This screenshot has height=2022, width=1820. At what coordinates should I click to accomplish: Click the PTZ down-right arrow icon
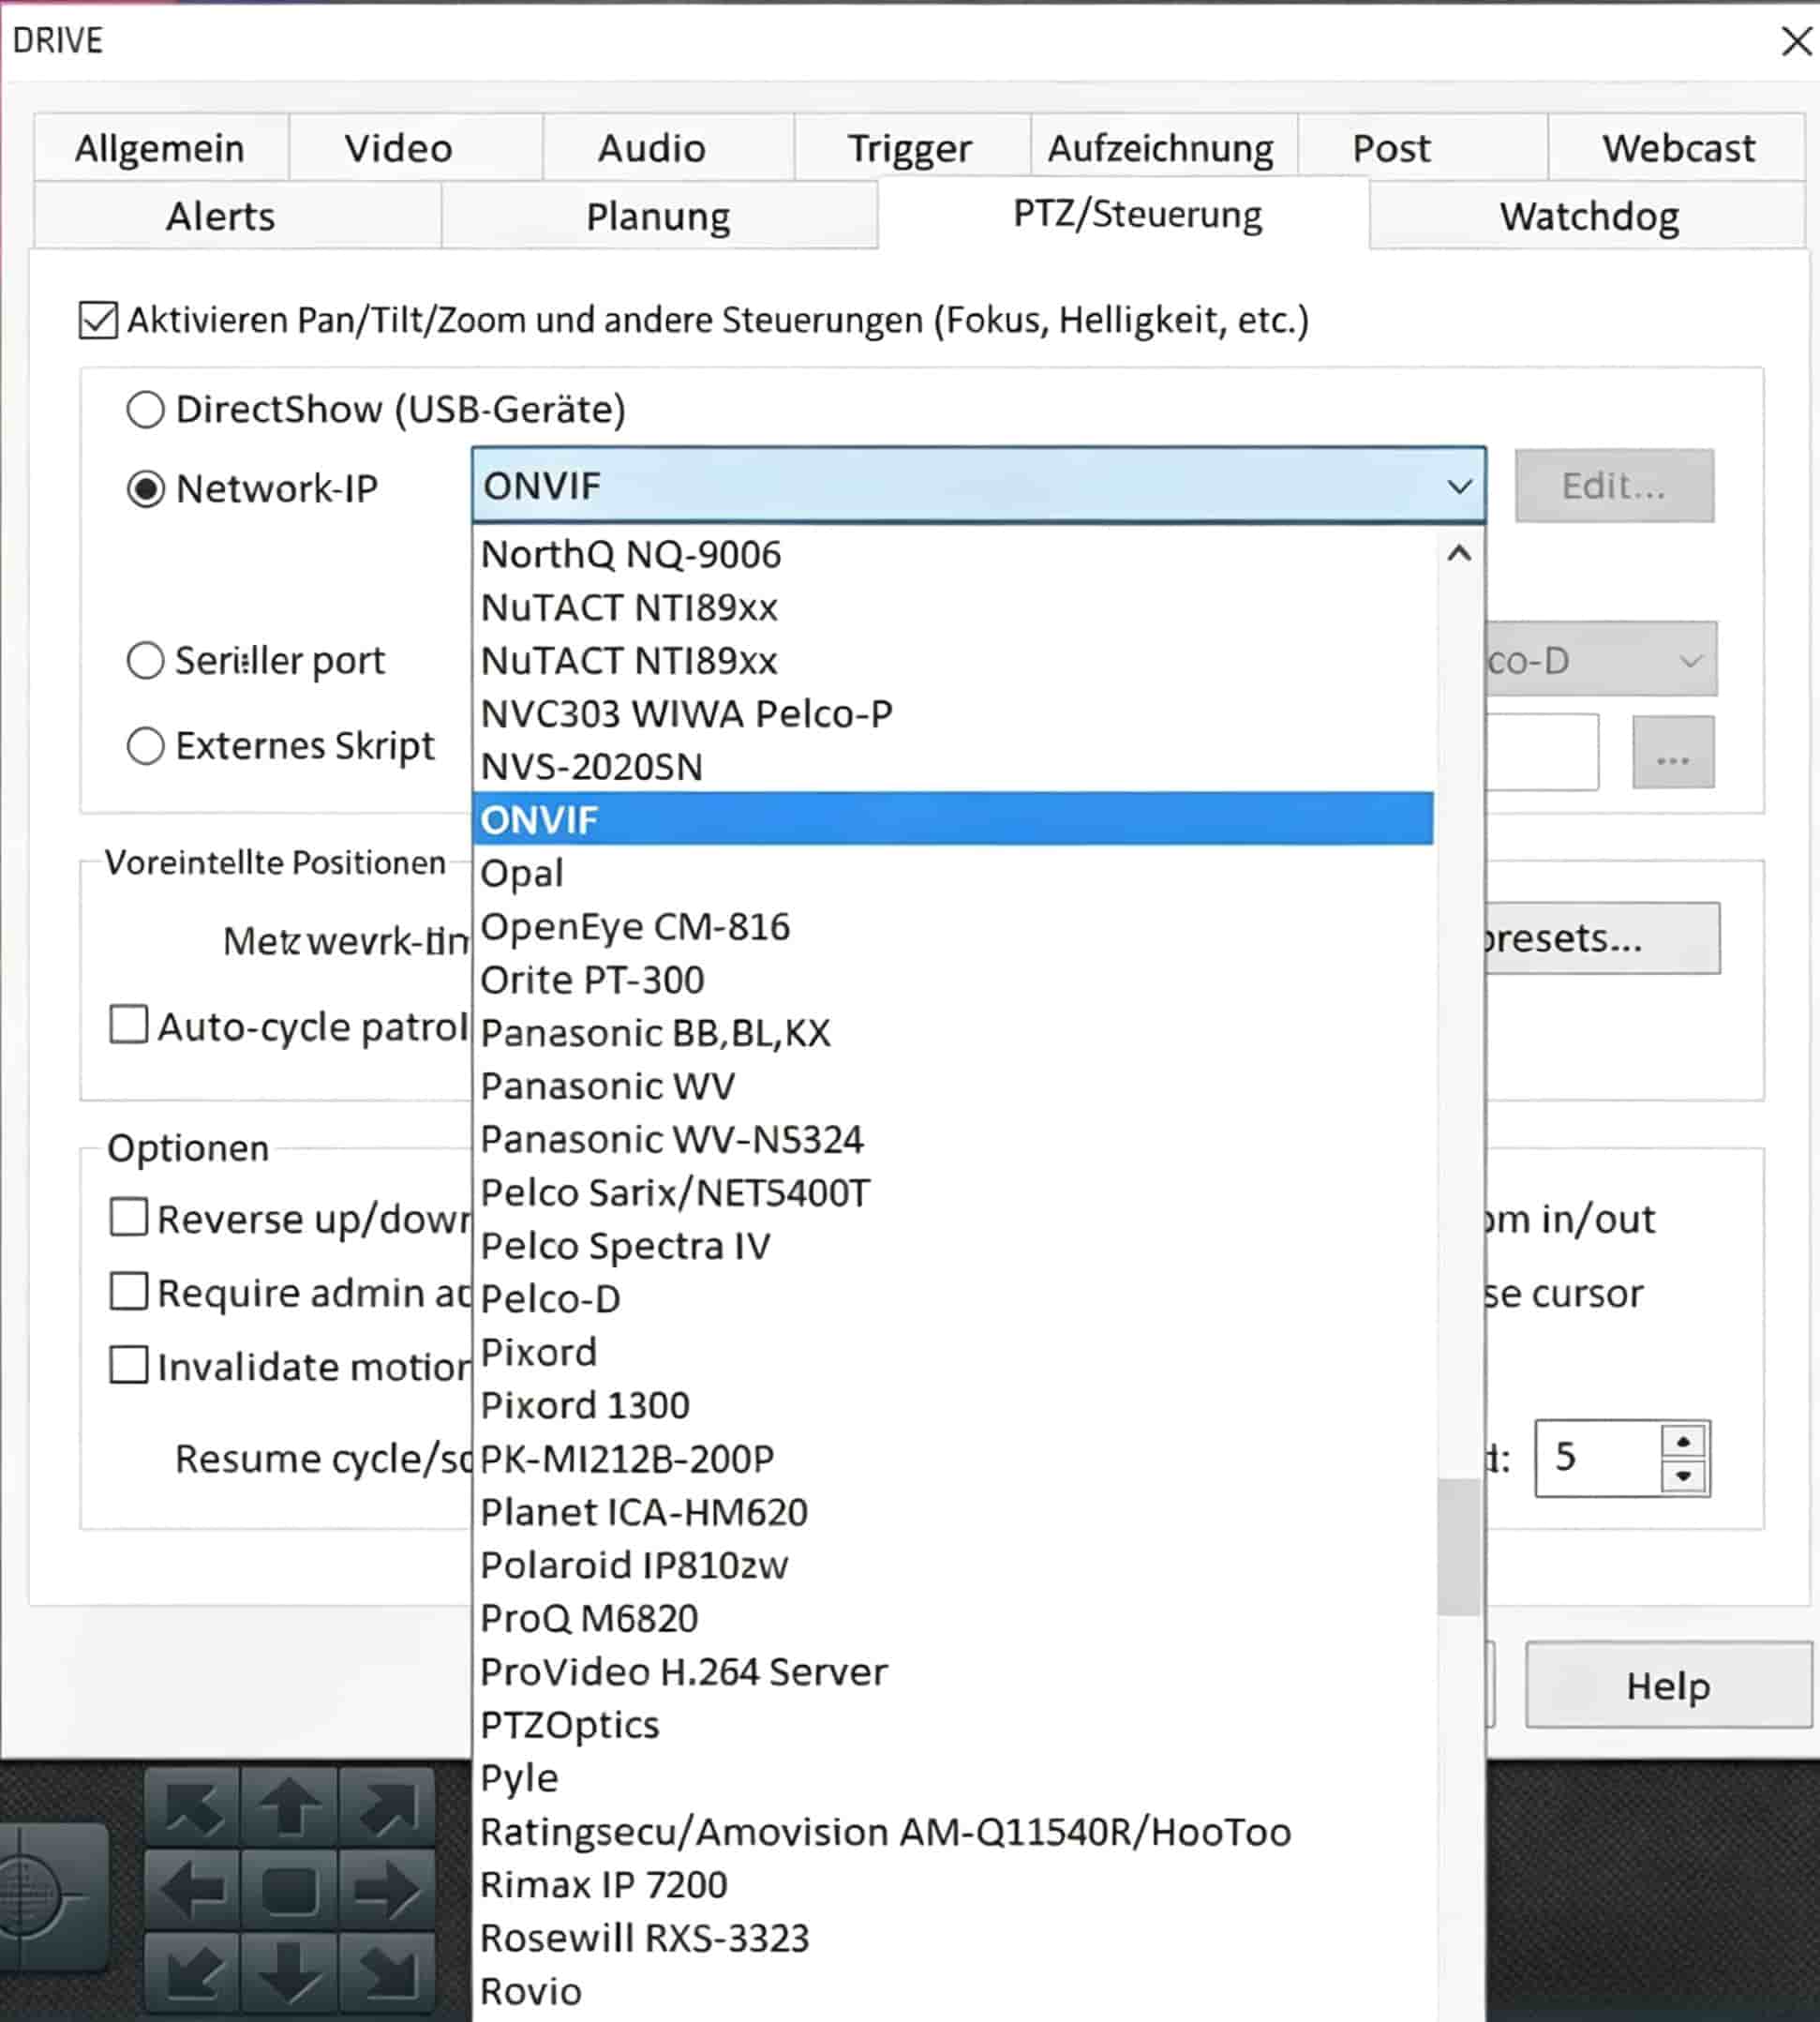tap(387, 1972)
